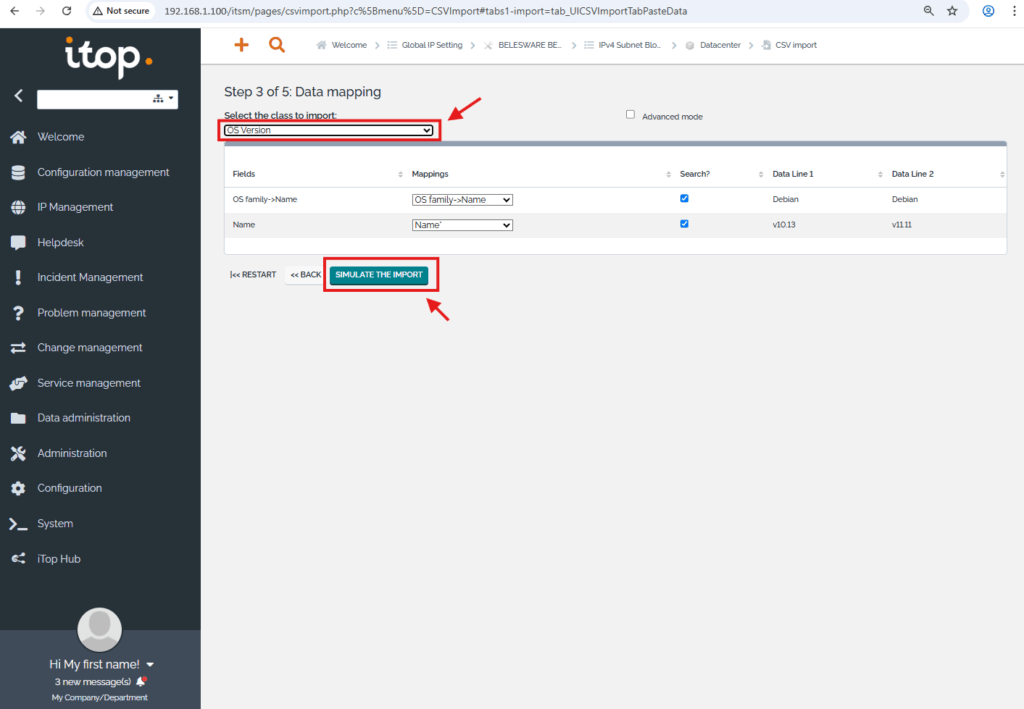This screenshot has height=709, width=1024.
Task: Open the OS Version class dropdown
Action: 328,130
